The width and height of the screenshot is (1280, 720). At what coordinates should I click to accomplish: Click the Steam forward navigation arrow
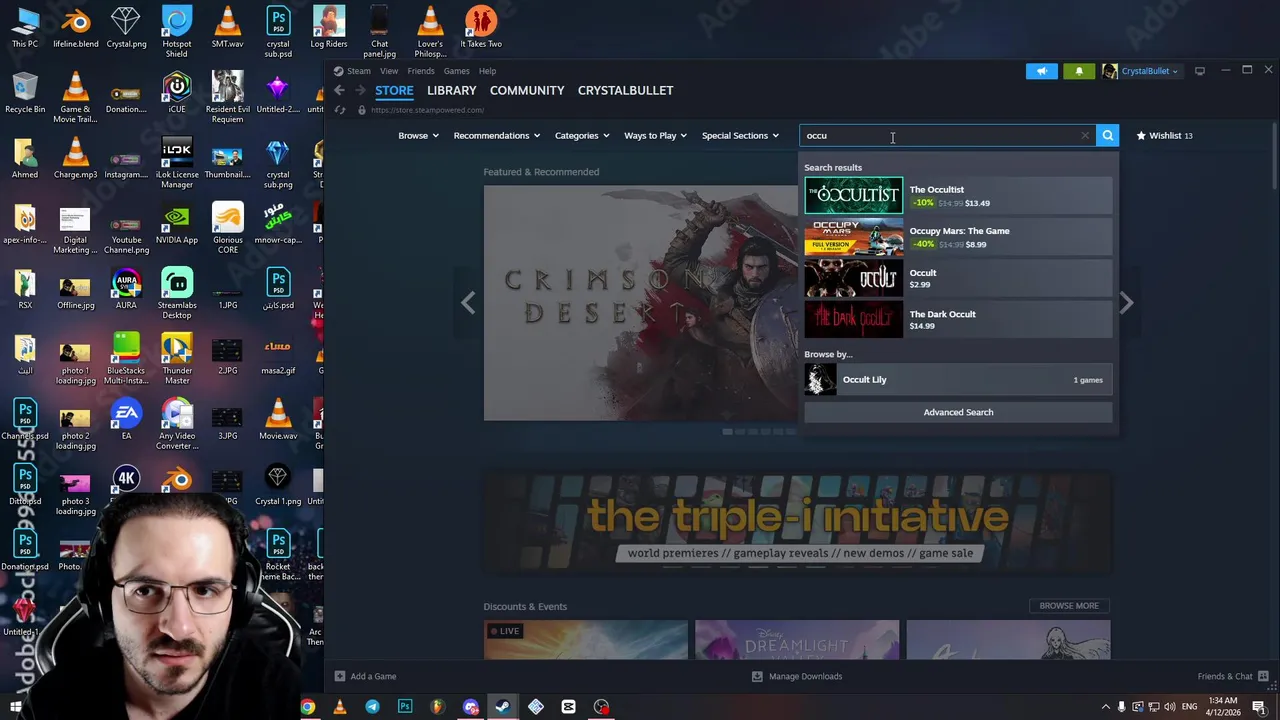[361, 90]
